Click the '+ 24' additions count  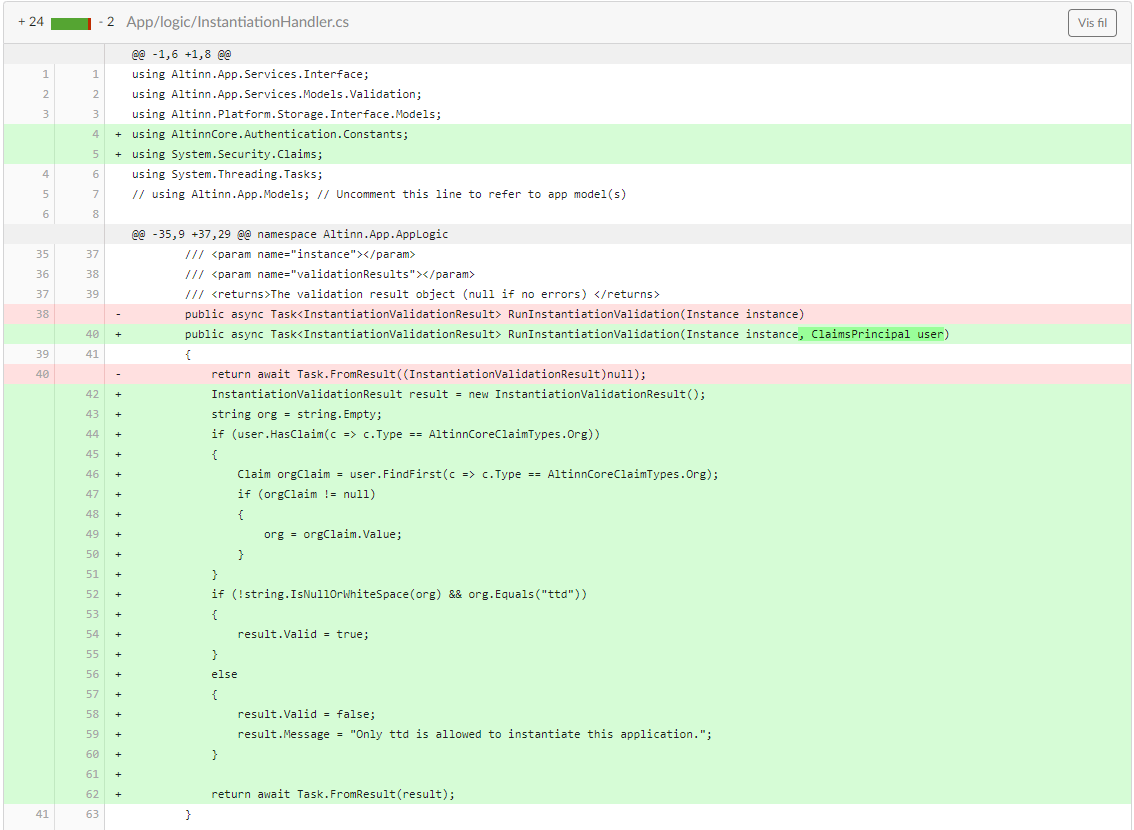point(31,22)
